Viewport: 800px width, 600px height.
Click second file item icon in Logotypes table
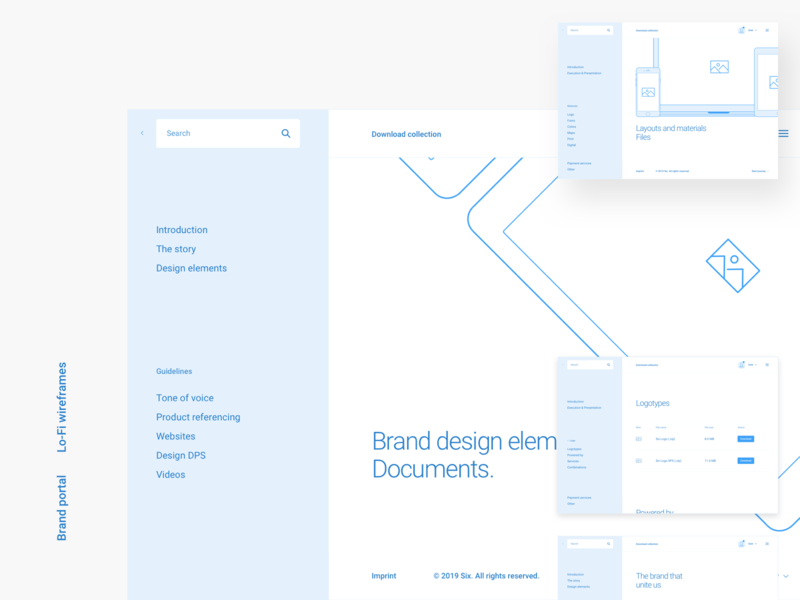[638, 461]
